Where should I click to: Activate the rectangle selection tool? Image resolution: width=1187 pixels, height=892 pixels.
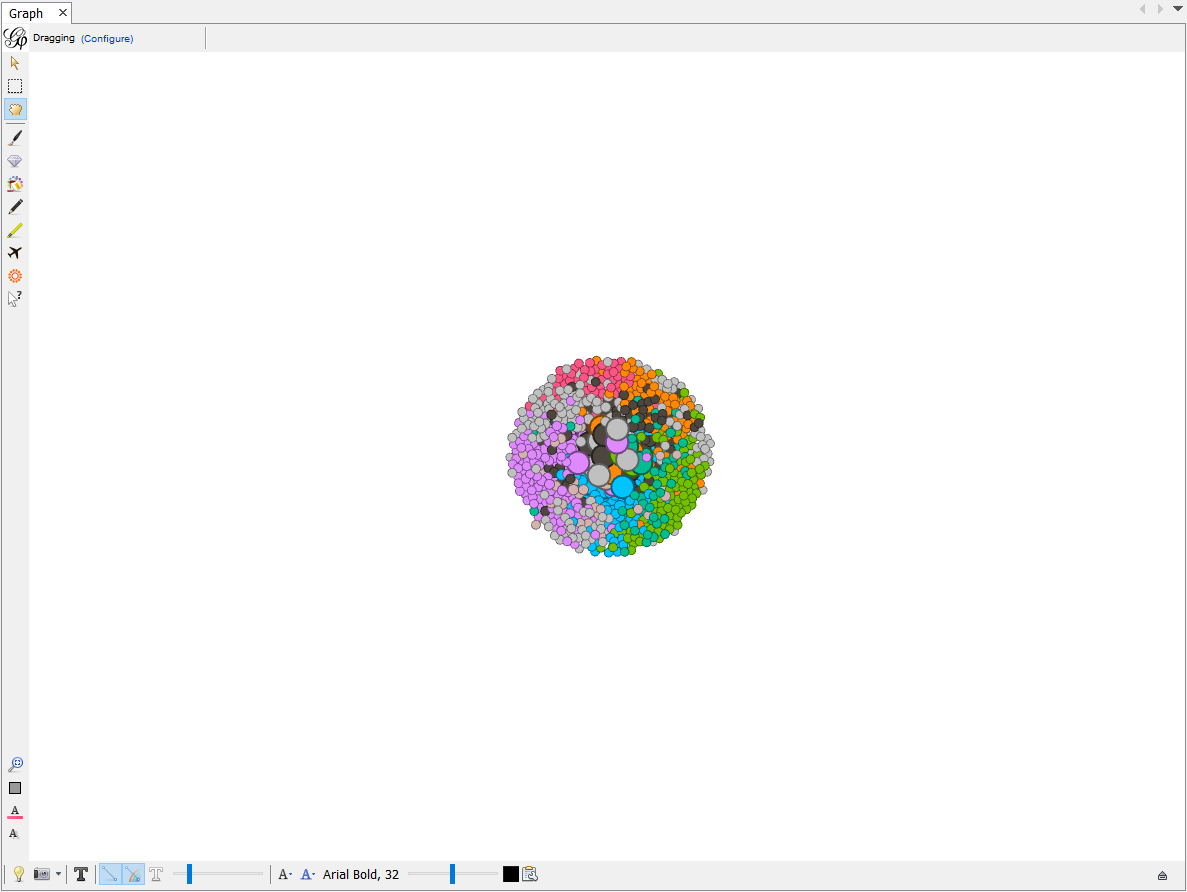point(15,86)
